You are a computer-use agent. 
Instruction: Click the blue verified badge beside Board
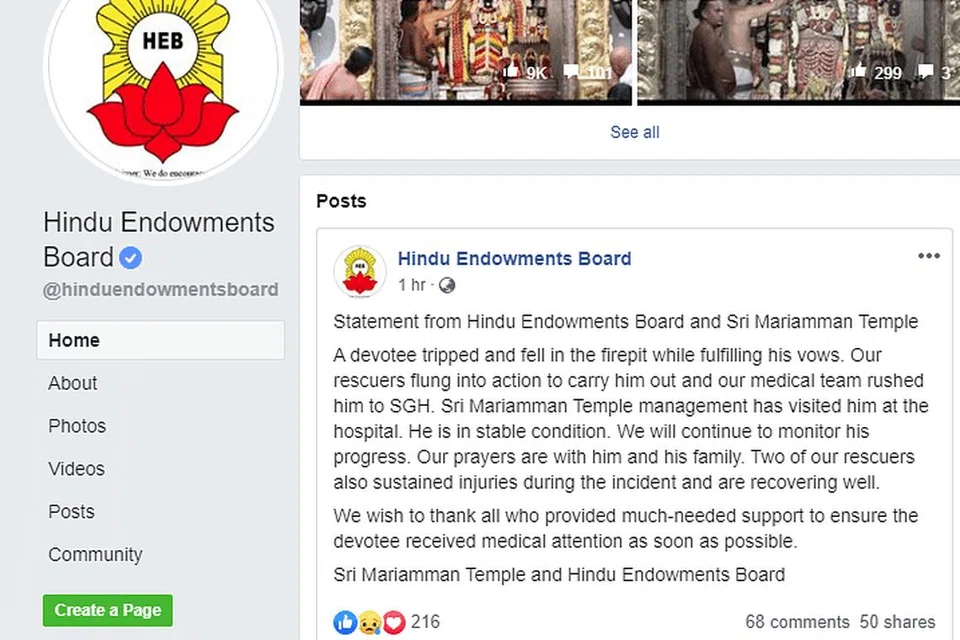(x=130, y=258)
